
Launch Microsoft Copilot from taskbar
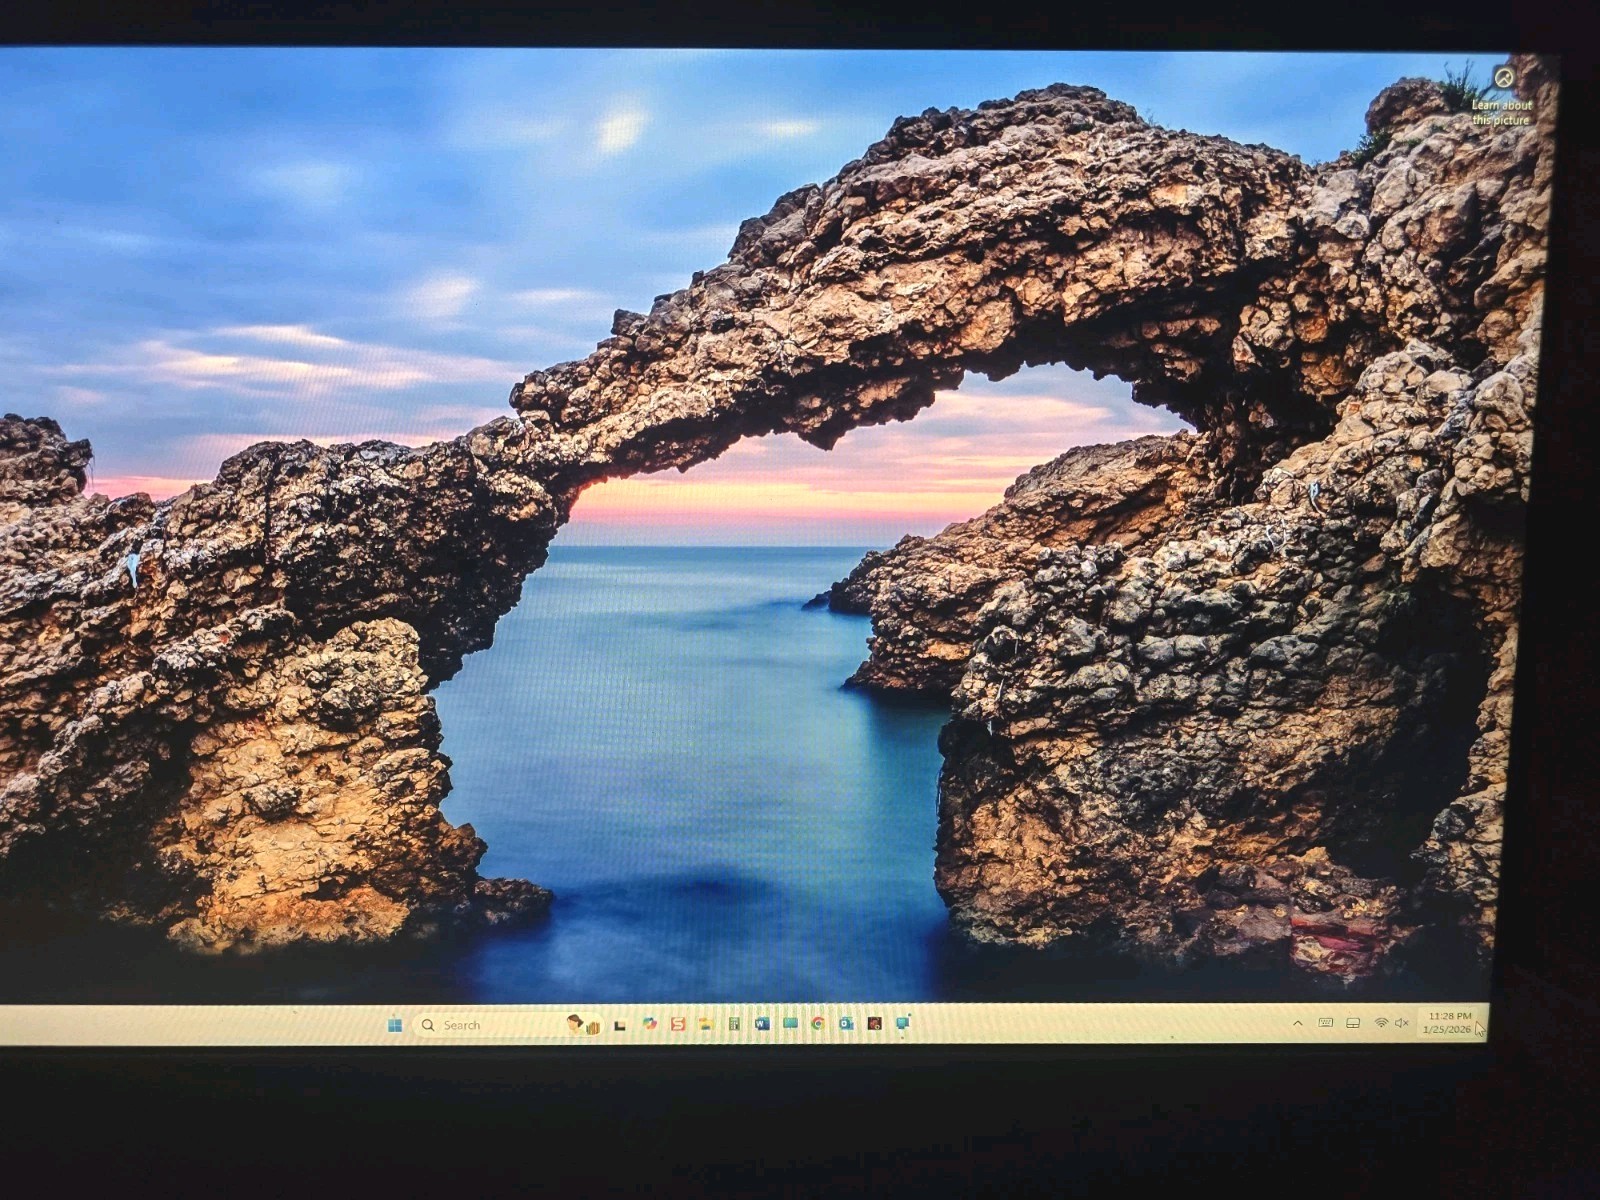tap(650, 1024)
